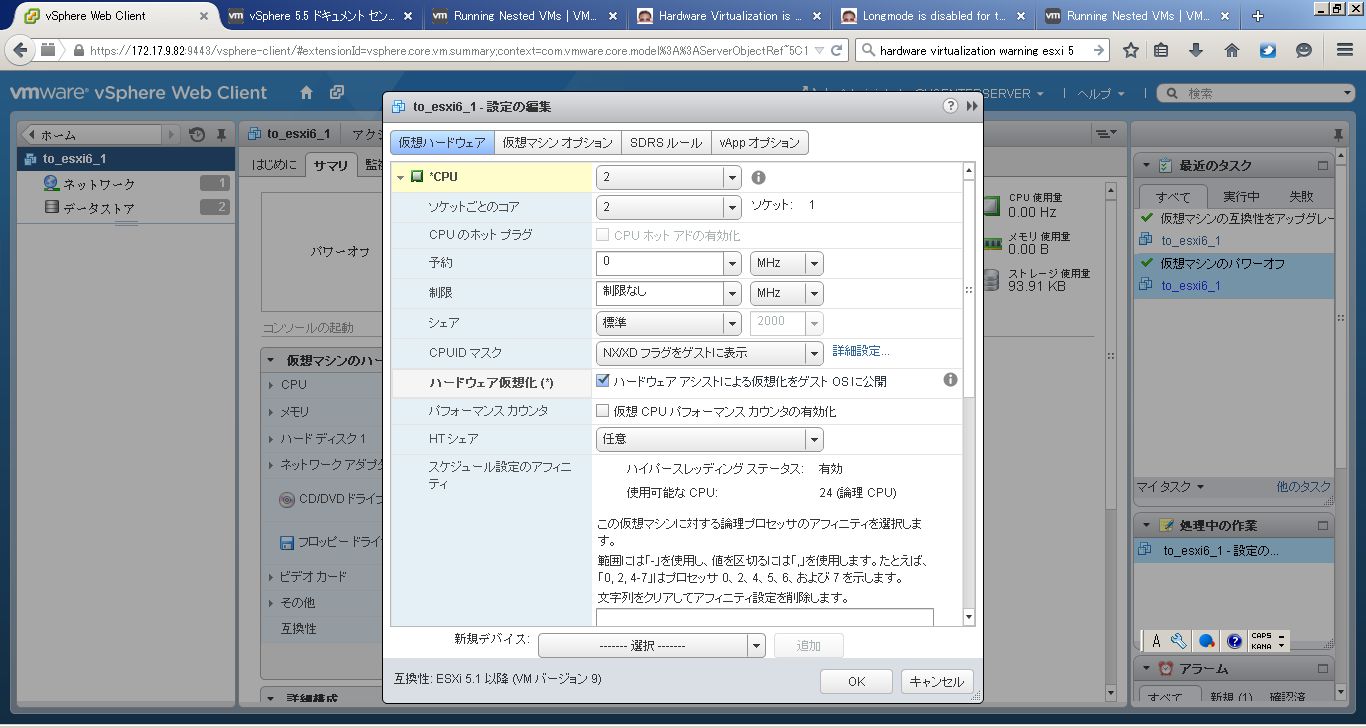1366x728 pixels.
Task: Switch to the SDRS rules tab
Action: pos(666,143)
